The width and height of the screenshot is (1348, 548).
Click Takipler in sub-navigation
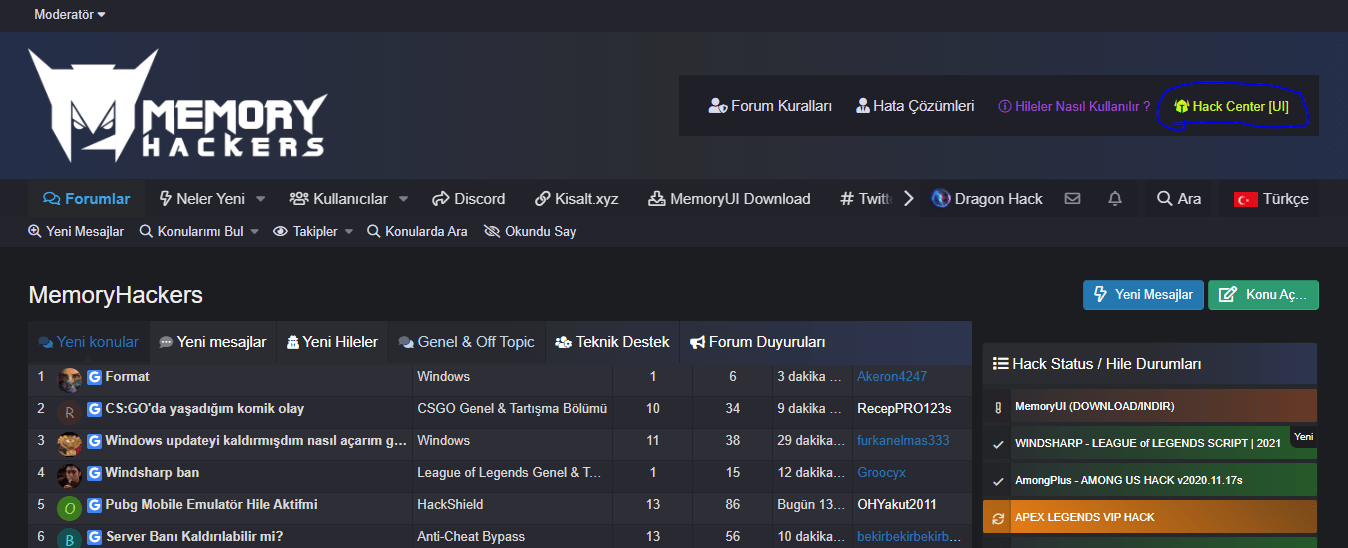tap(306, 231)
